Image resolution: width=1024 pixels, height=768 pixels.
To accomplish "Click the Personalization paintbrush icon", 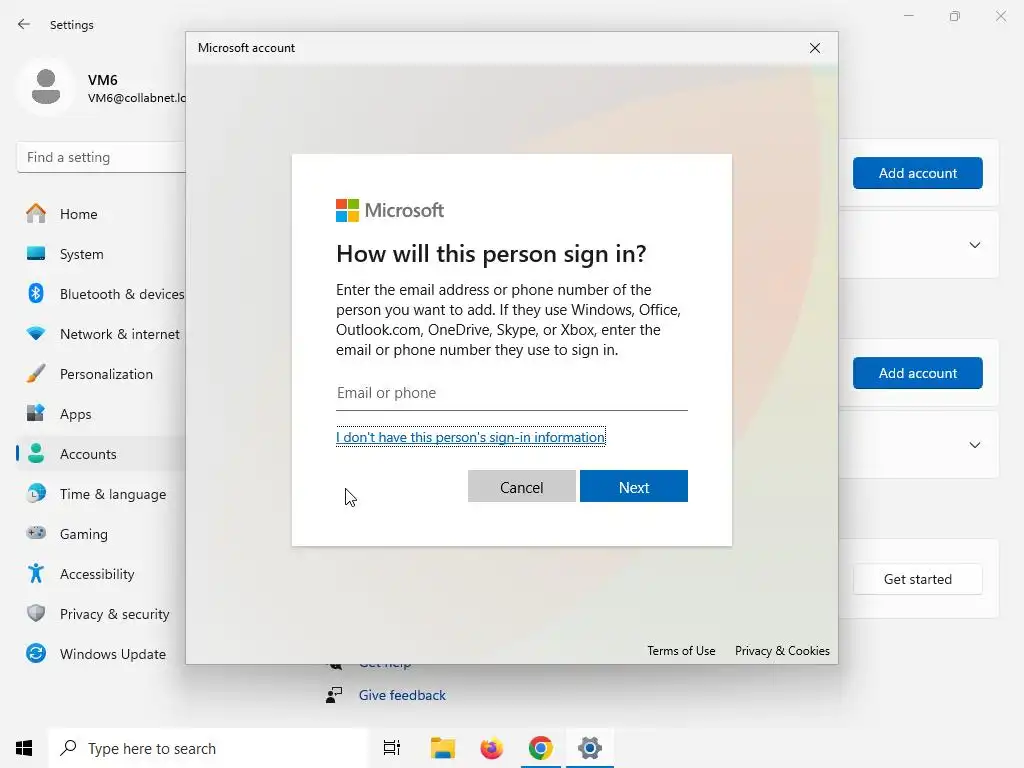I will tap(36, 374).
